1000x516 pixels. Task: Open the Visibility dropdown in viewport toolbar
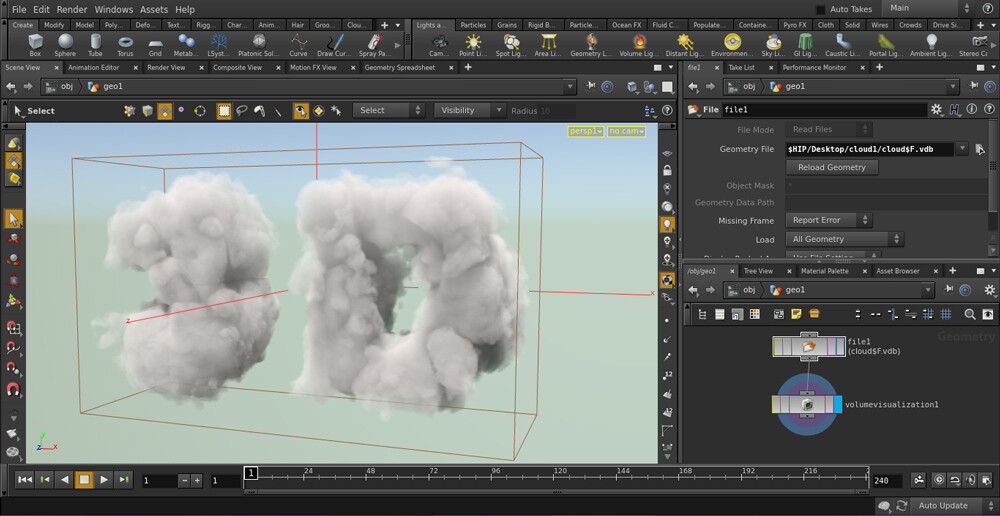click(x=468, y=110)
